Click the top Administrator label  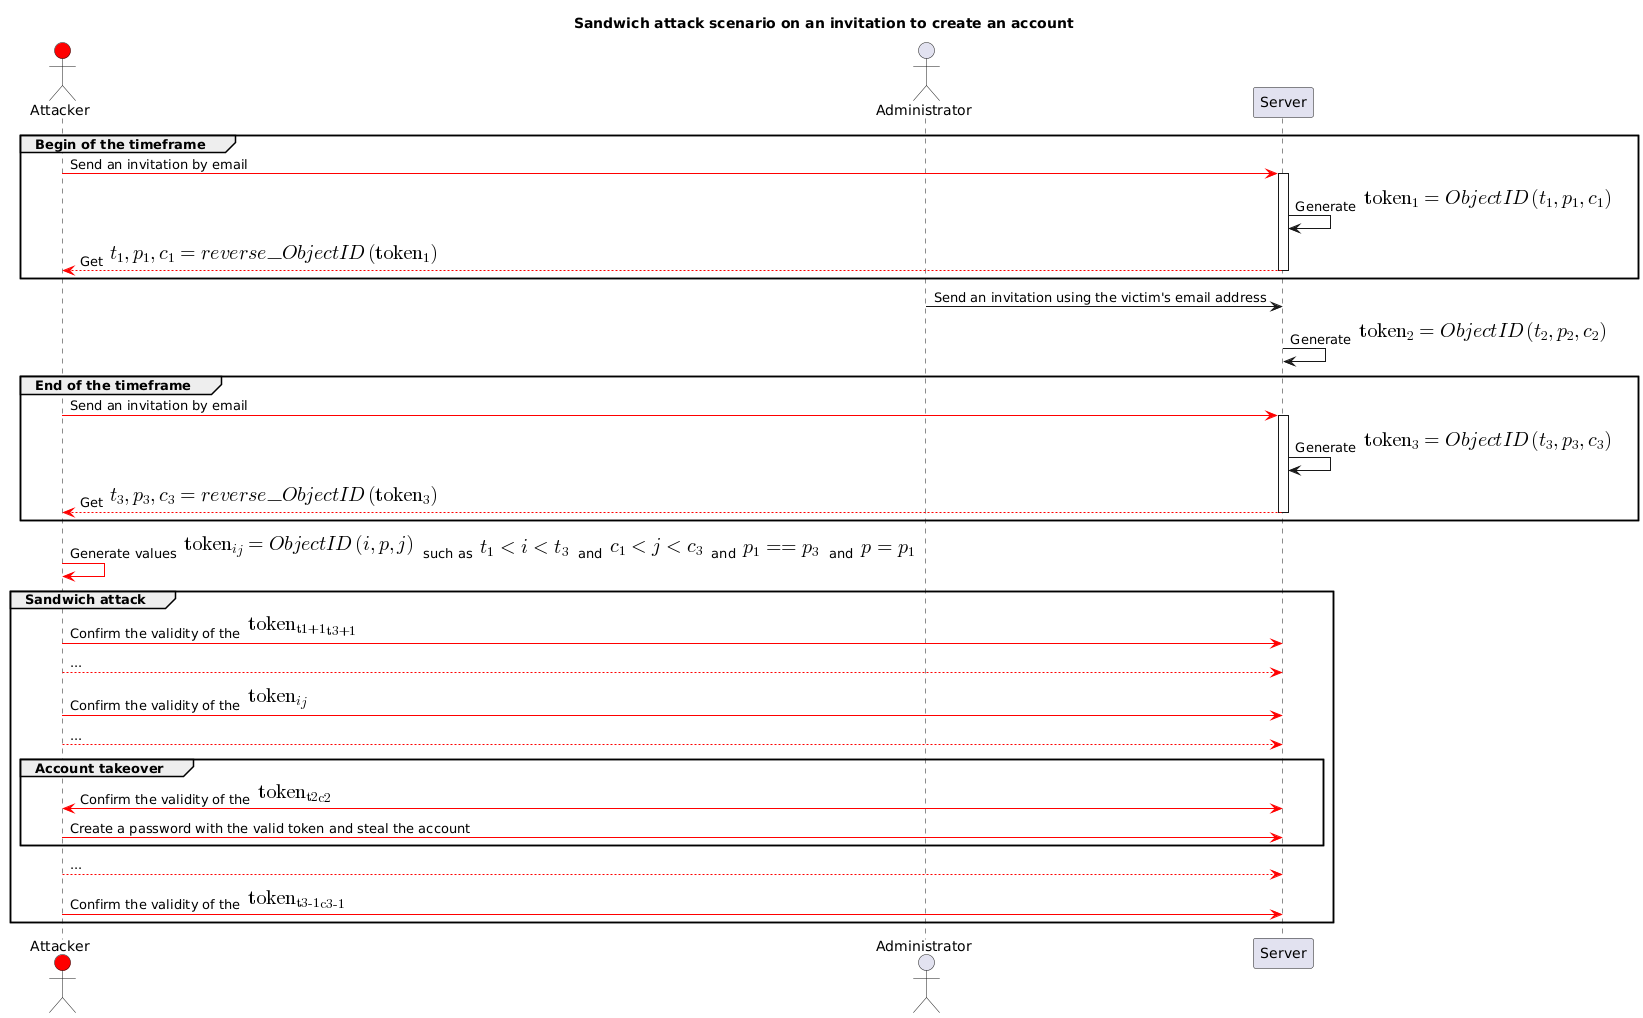click(x=924, y=110)
